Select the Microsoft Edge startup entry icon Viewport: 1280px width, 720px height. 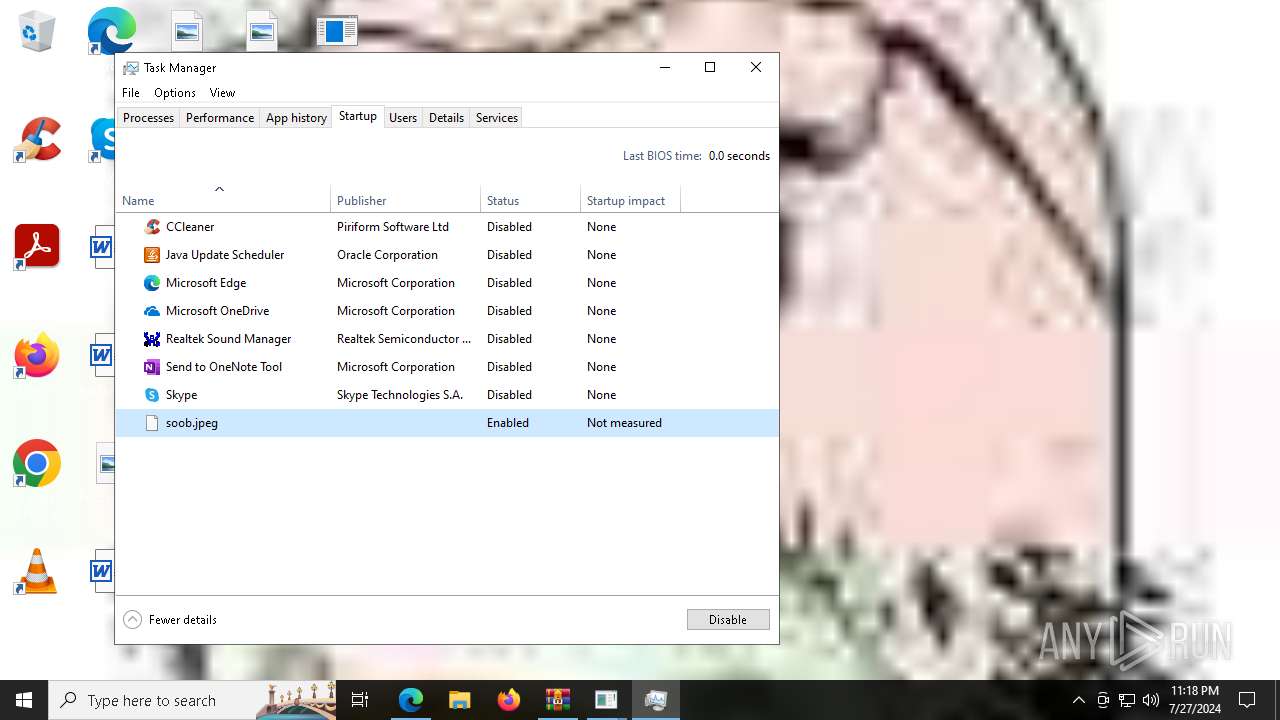pyautogui.click(x=152, y=283)
